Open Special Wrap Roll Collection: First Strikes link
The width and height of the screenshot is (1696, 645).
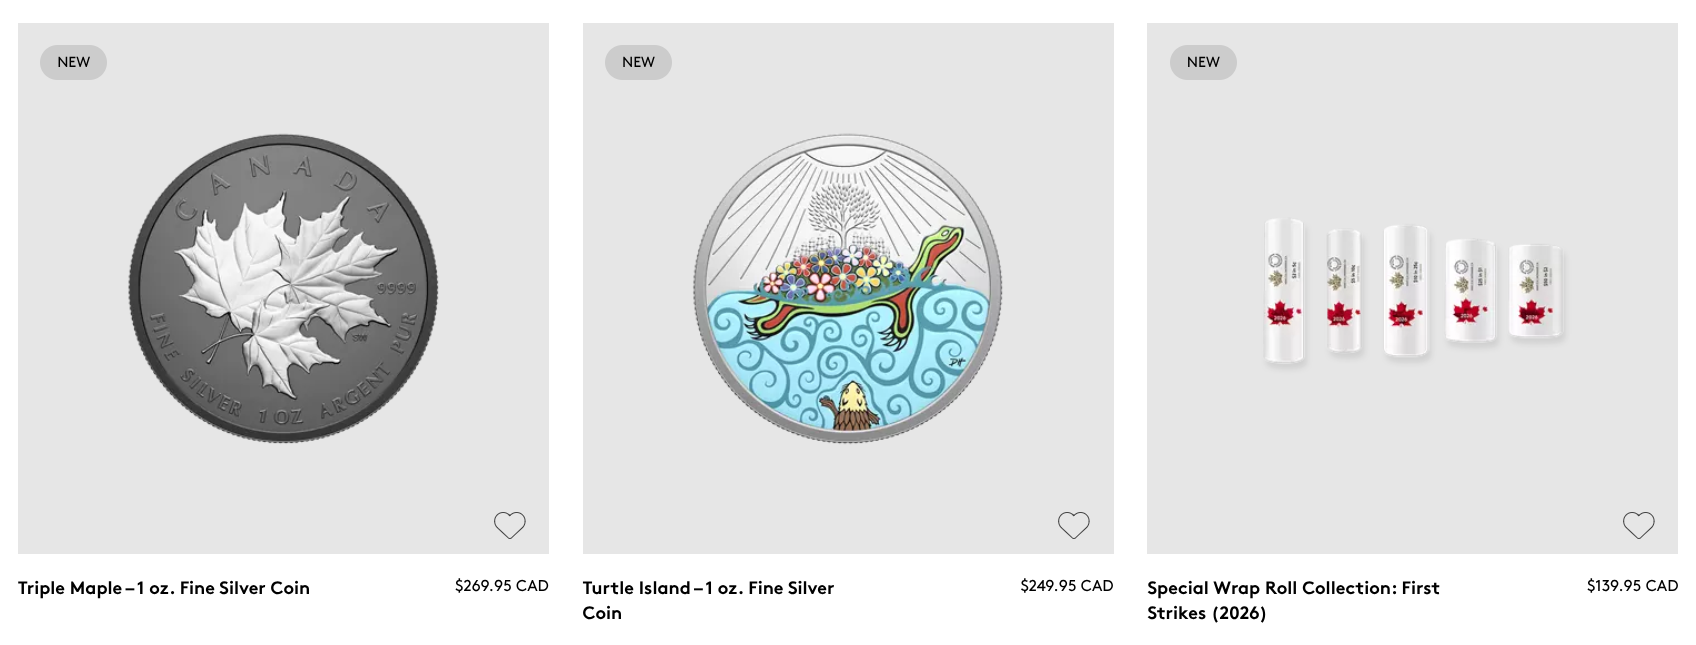pyautogui.click(x=1293, y=600)
